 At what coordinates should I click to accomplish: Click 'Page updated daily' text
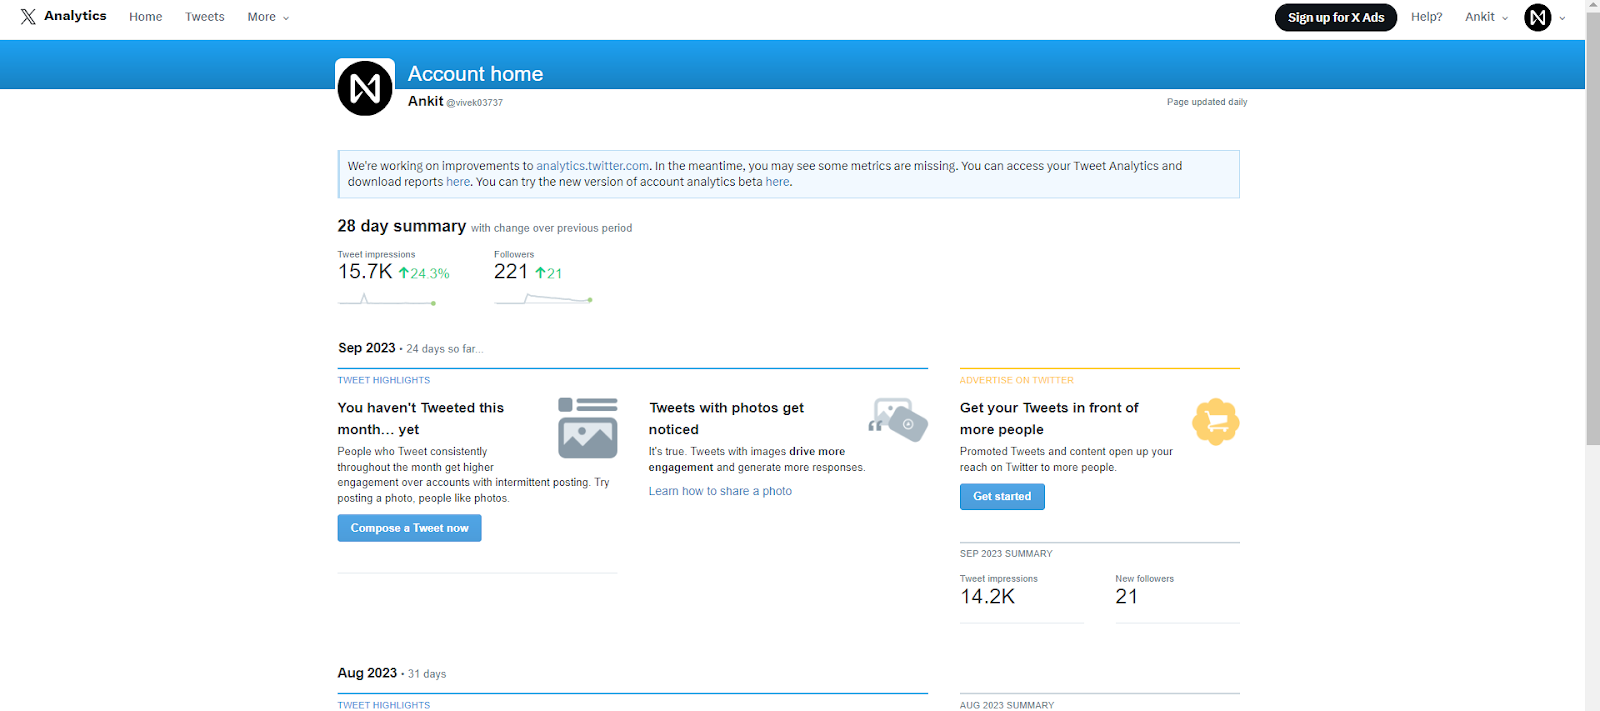point(1207,102)
